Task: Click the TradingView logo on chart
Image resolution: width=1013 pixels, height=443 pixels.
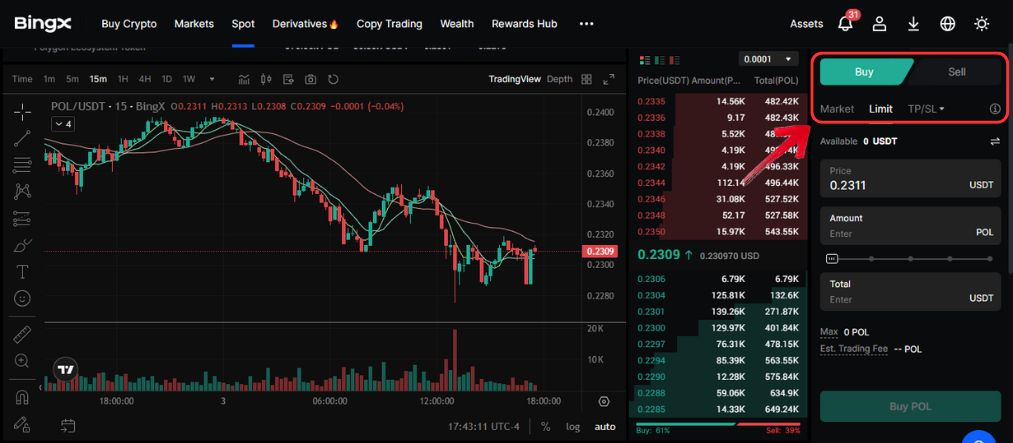Action: pyautogui.click(x=65, y=370)
